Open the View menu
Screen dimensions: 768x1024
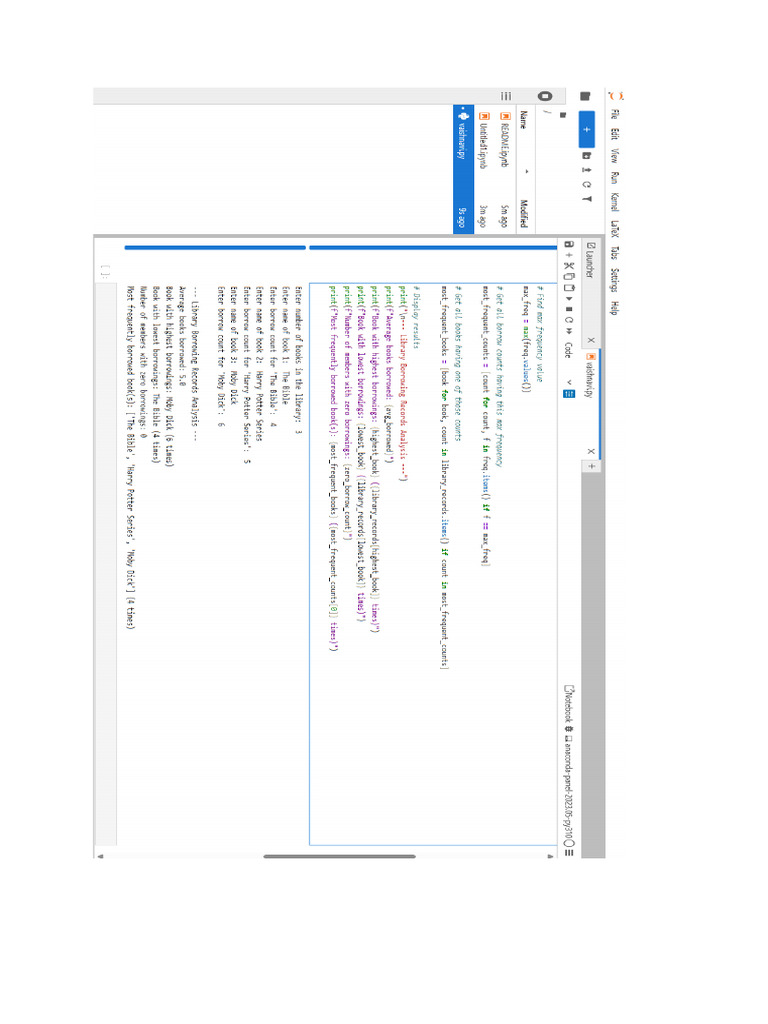click(x=614, y=155)
